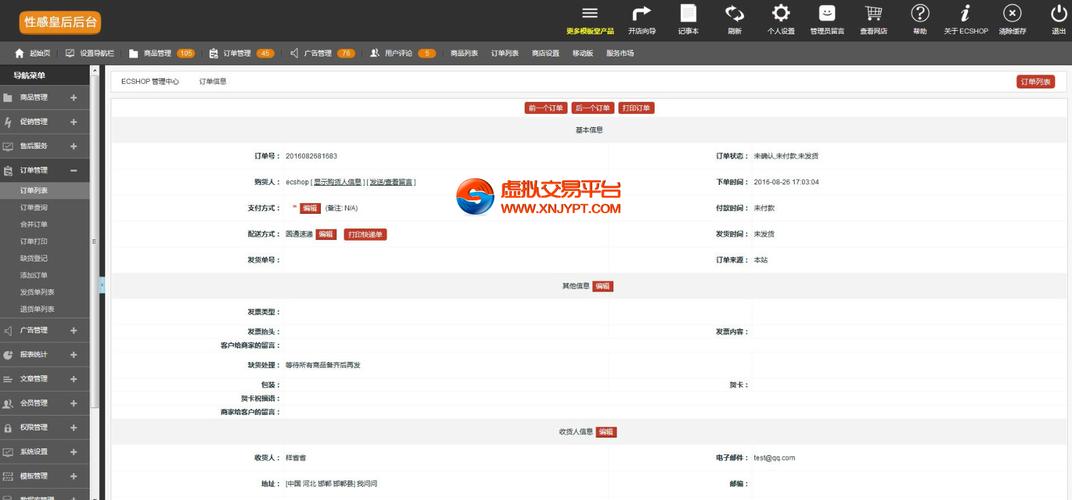
Task: Click the 清除缓存 clear cache icon
Action: click(1012, 14)
